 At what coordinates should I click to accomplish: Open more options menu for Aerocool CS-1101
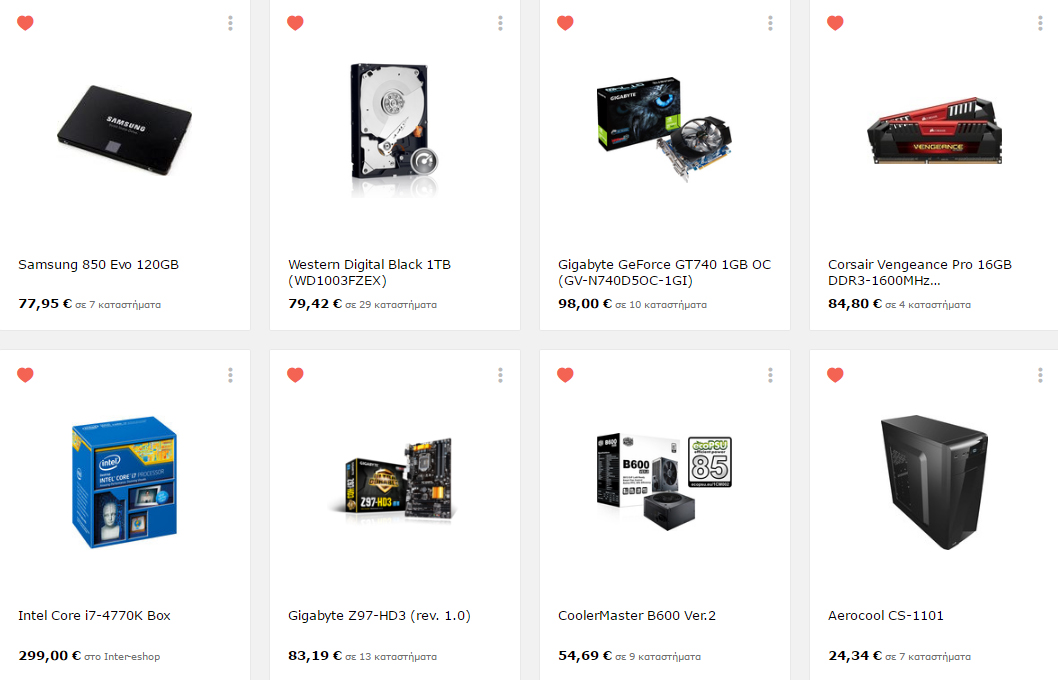[x=1040, y=375]
